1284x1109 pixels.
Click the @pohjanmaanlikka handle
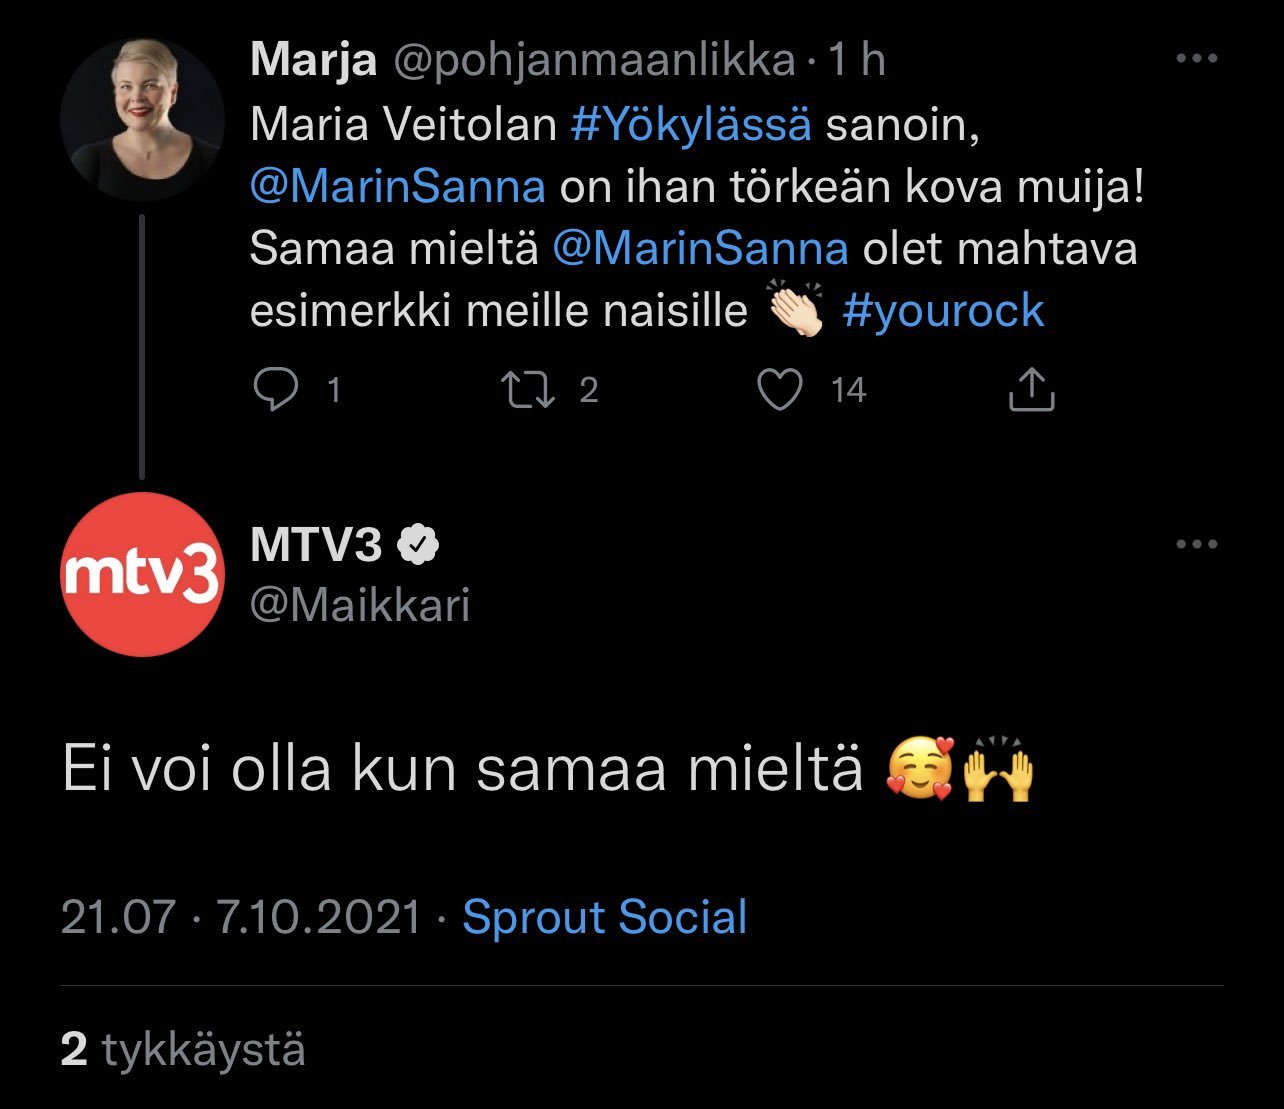[594, 61]
